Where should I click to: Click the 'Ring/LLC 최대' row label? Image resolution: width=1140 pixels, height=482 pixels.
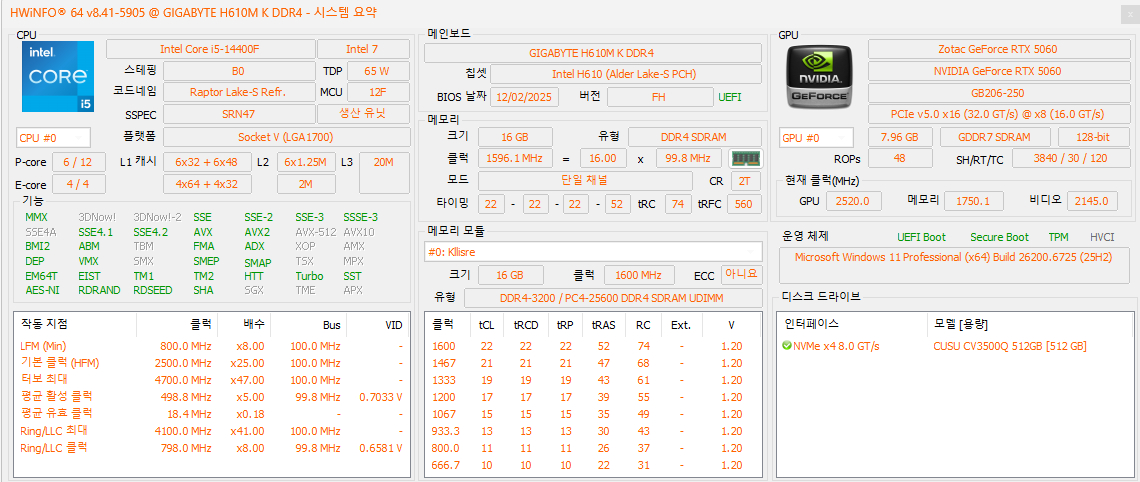click(x=56, y=430)
